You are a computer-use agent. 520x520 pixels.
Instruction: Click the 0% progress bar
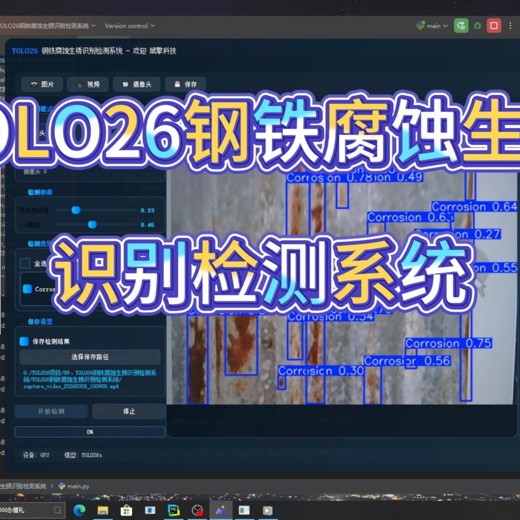90,432
